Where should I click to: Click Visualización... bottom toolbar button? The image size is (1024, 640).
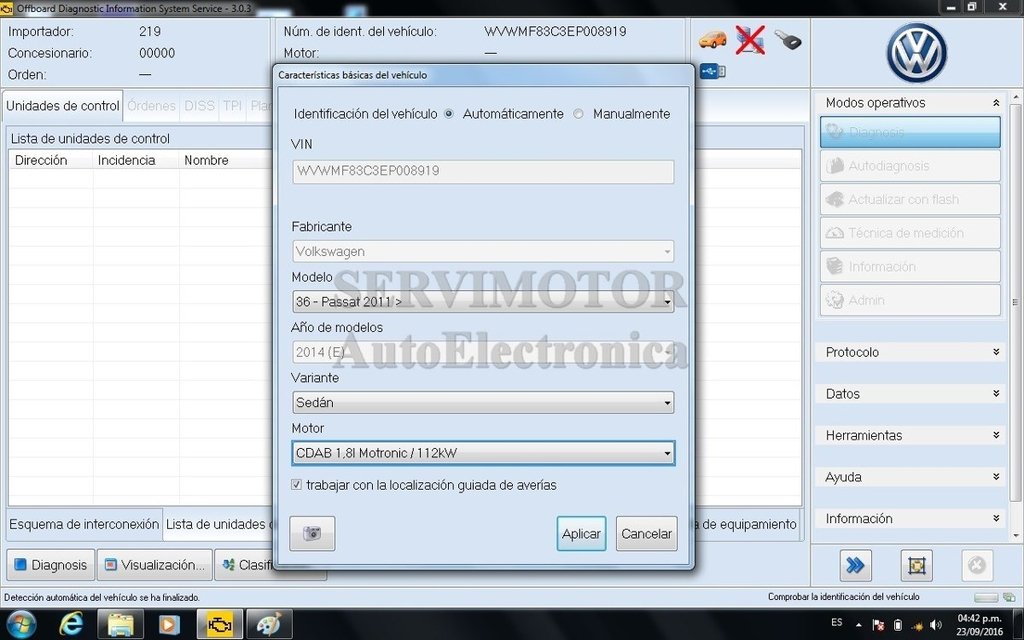(x=155, y=565)
